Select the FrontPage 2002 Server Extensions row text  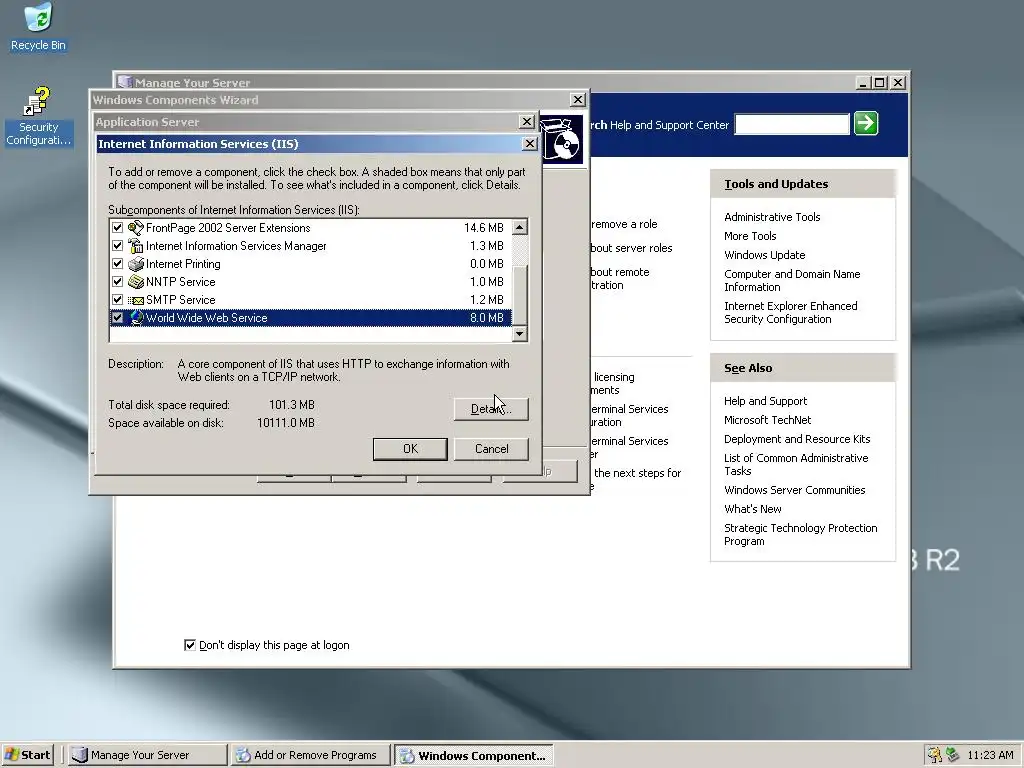228,228
